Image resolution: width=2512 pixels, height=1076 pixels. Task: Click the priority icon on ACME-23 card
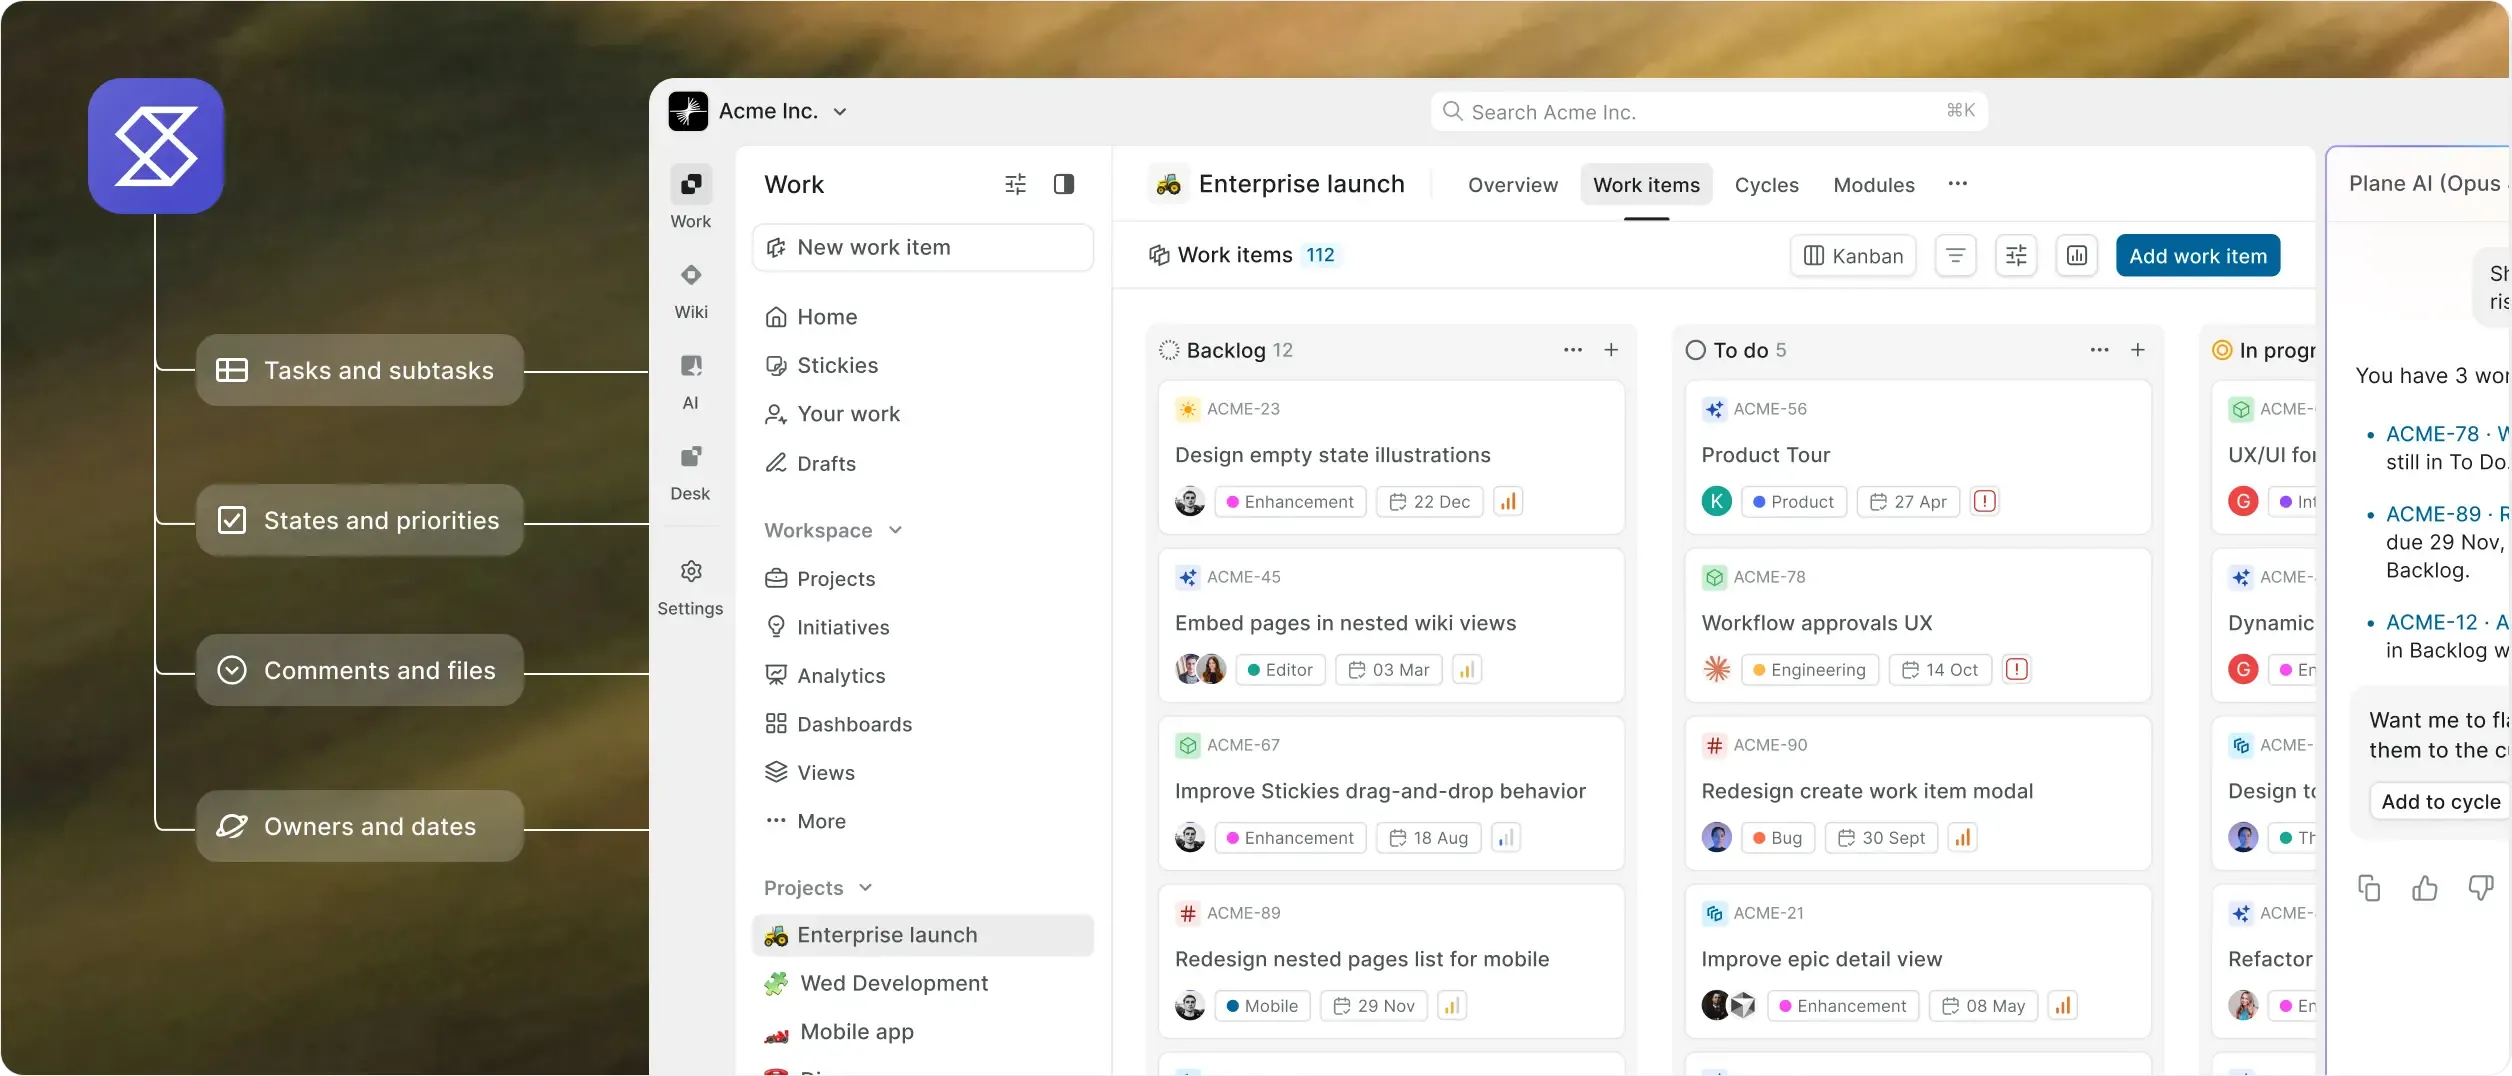pos(1507,502)
